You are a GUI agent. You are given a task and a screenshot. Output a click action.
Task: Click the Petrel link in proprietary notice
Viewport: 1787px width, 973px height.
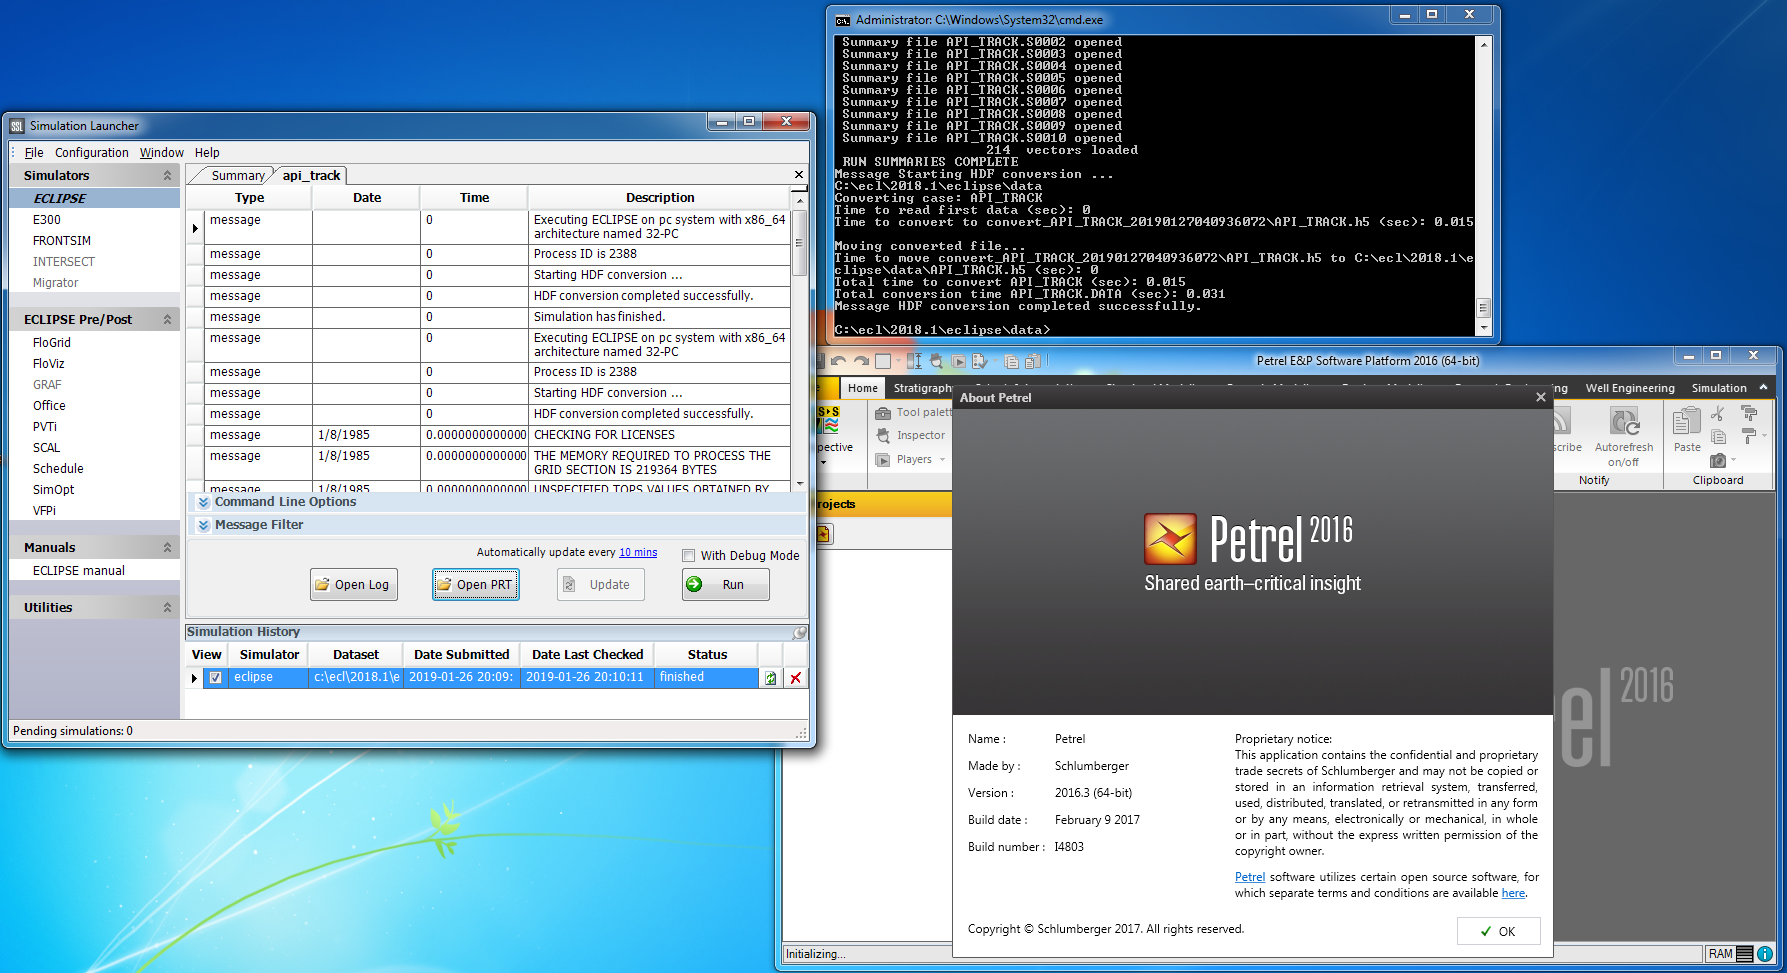tap(1249, 877)
